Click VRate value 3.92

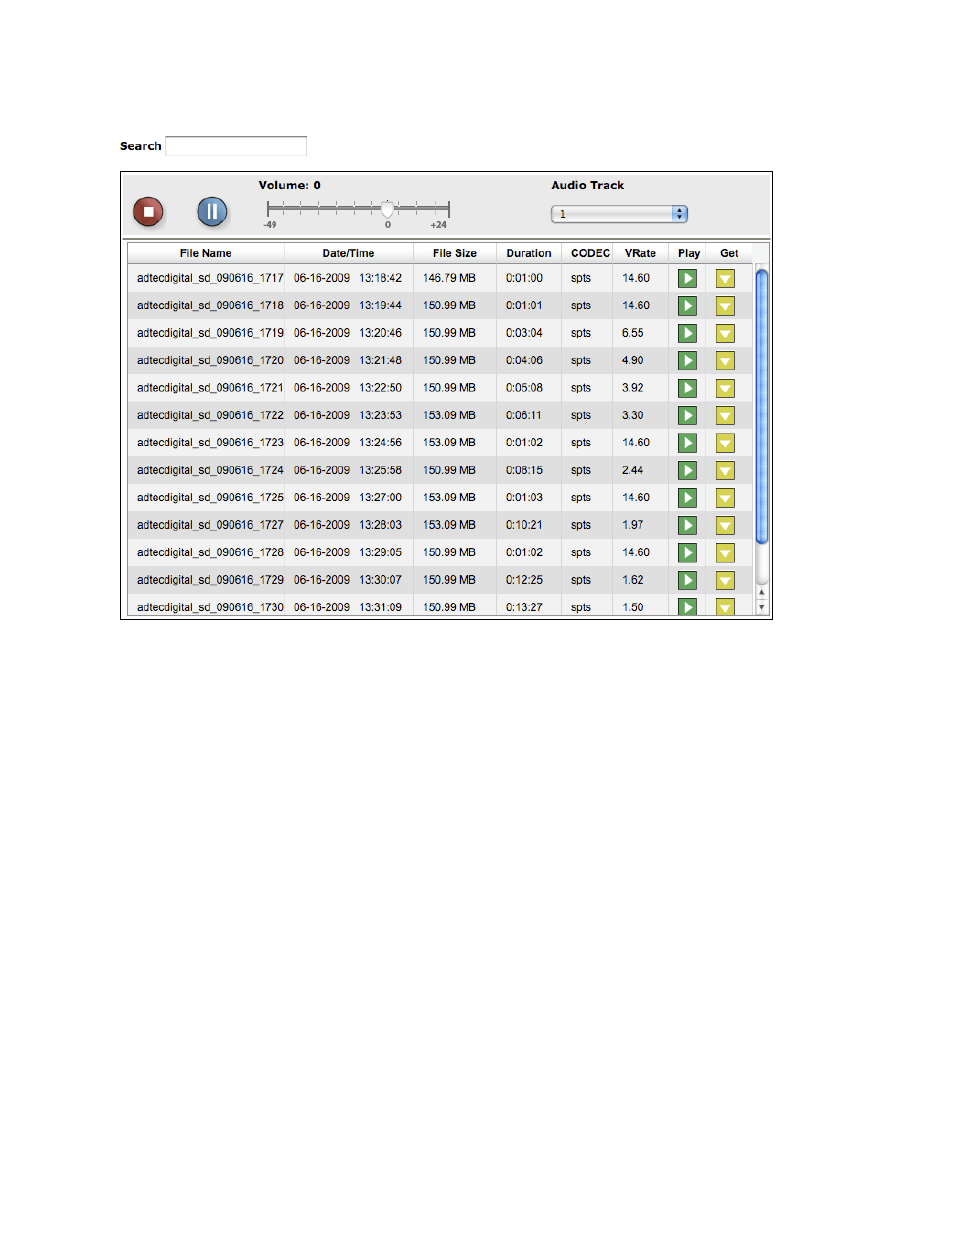pos(633,388)
